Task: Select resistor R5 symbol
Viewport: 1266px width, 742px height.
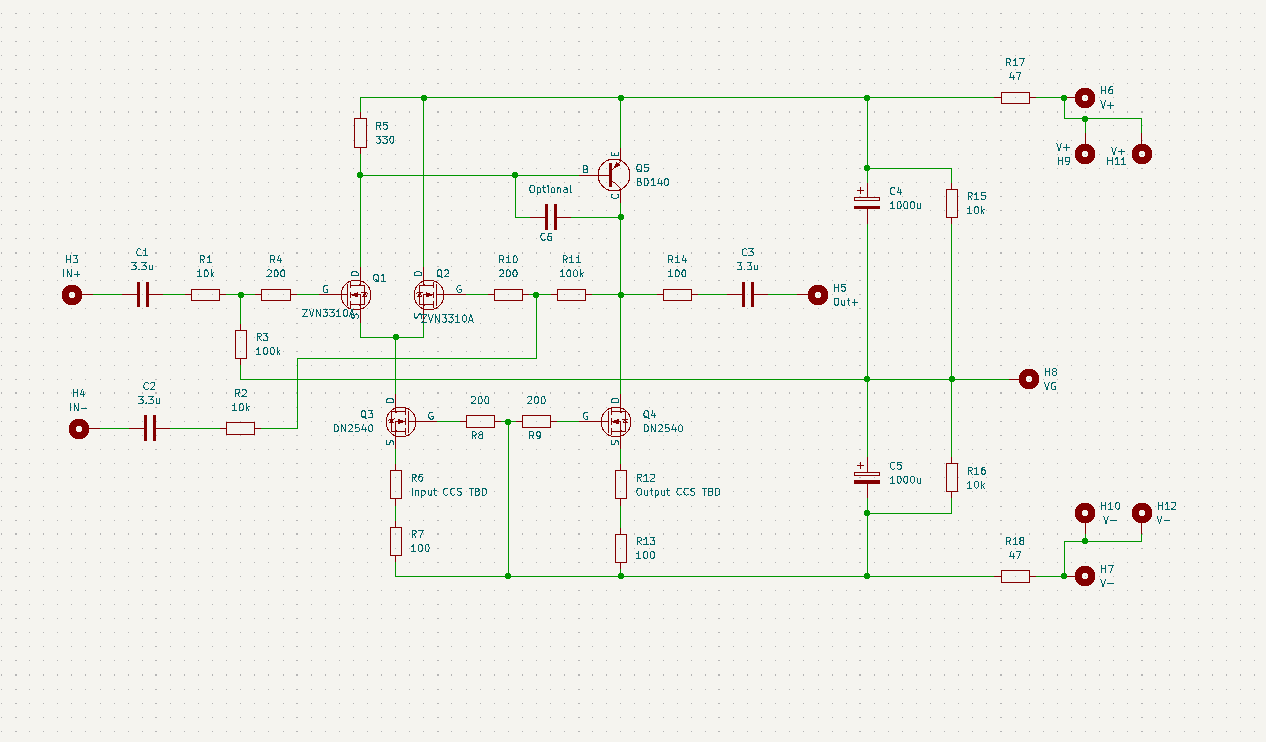Action: [x=360, y=133]
